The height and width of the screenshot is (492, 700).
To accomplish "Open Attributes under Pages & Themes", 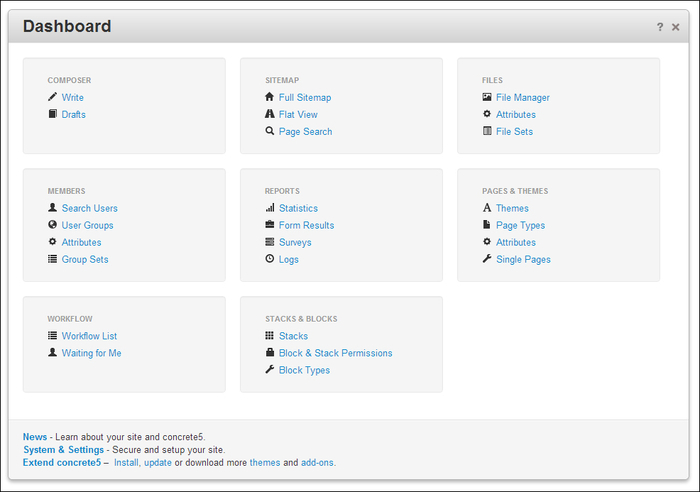I will (516, 242).
